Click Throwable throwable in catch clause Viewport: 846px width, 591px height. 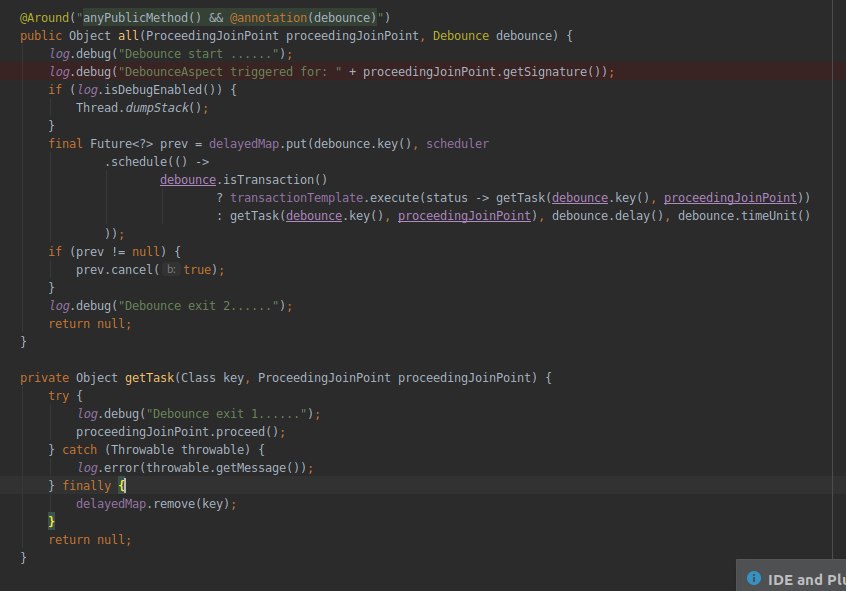pos(177,450)
